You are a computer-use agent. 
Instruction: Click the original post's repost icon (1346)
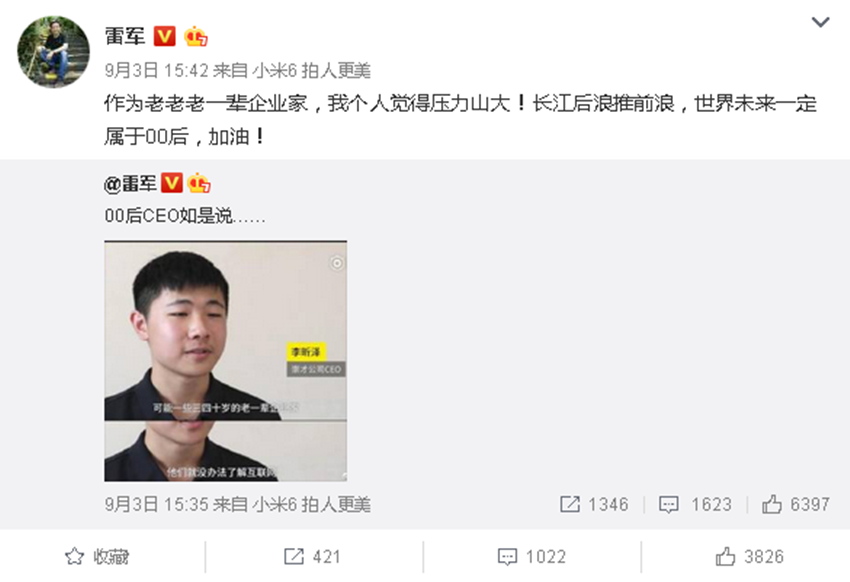pyautogui.click(x=594, y=505)
